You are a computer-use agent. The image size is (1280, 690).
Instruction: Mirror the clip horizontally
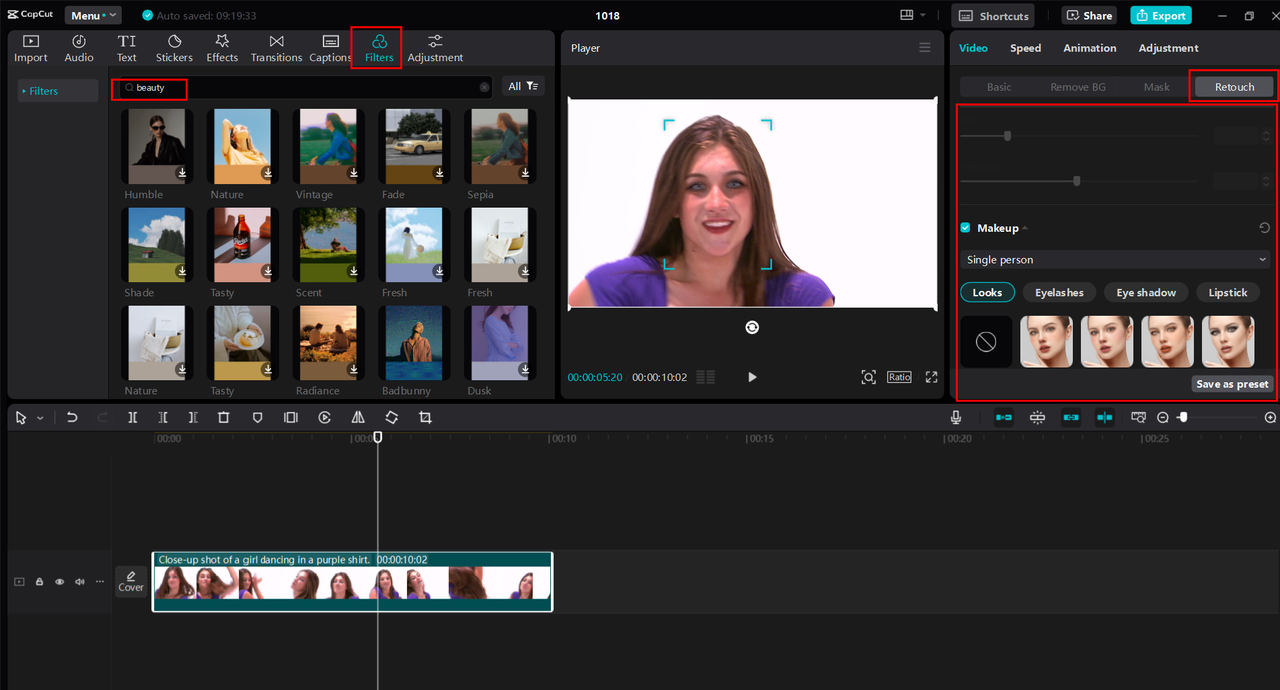(x=358, y=417)
